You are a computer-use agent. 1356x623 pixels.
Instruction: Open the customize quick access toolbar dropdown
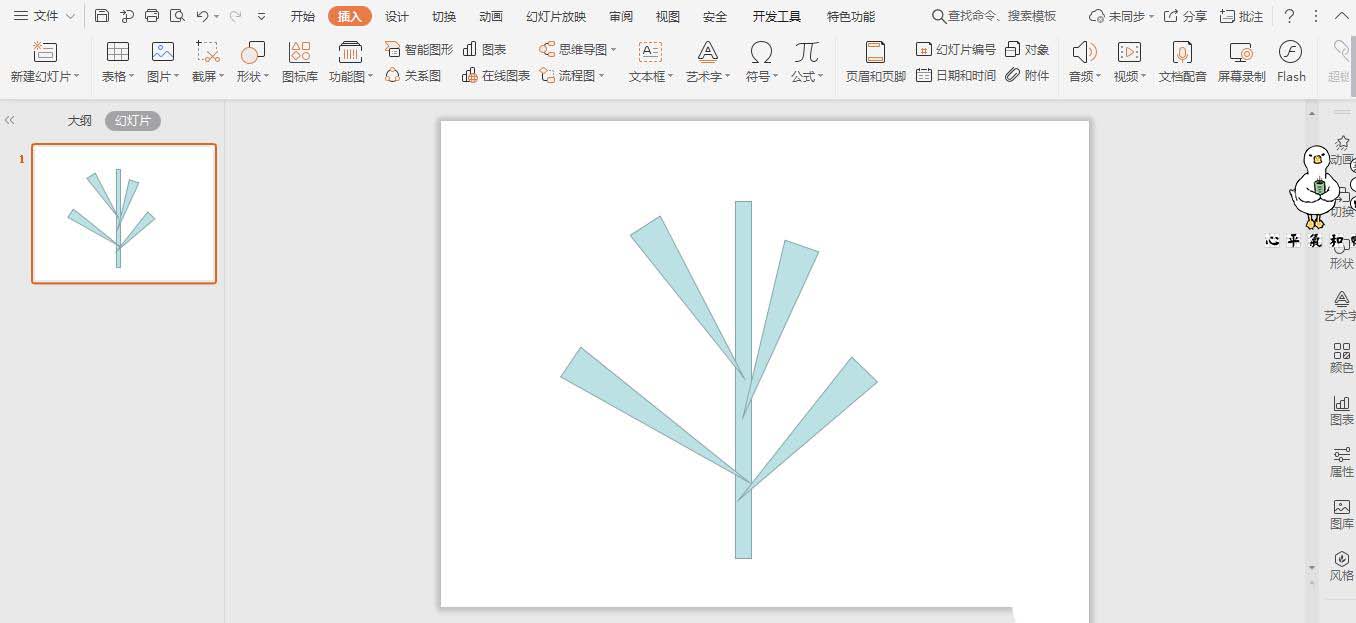(x=262, y=17)
